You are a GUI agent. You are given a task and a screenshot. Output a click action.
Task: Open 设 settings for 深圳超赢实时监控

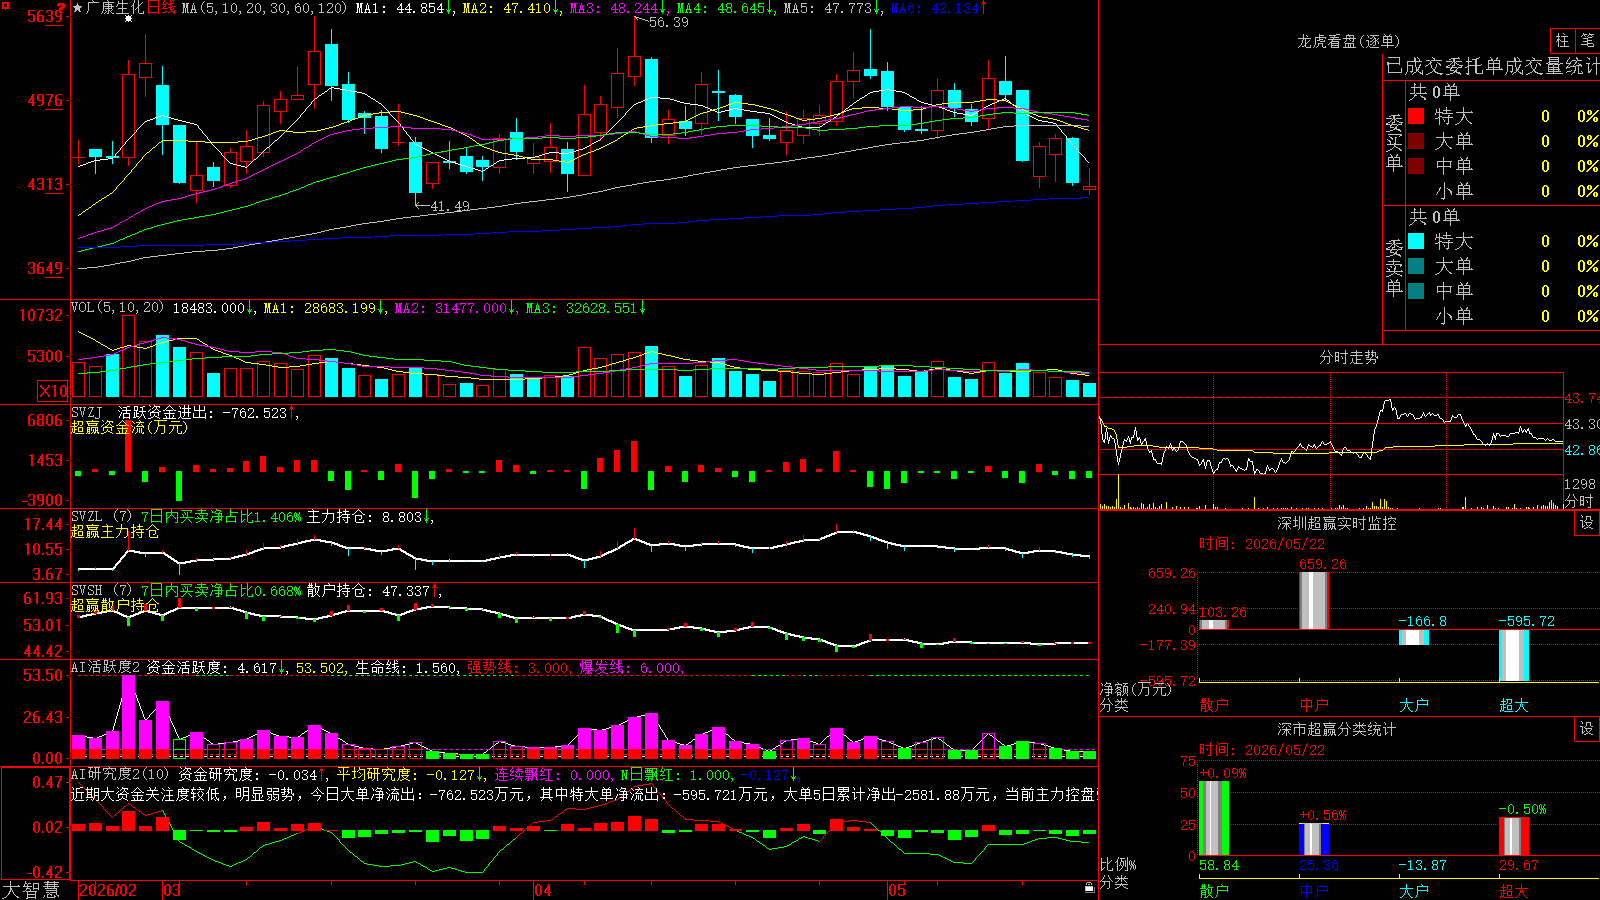tap(1587, 523)
